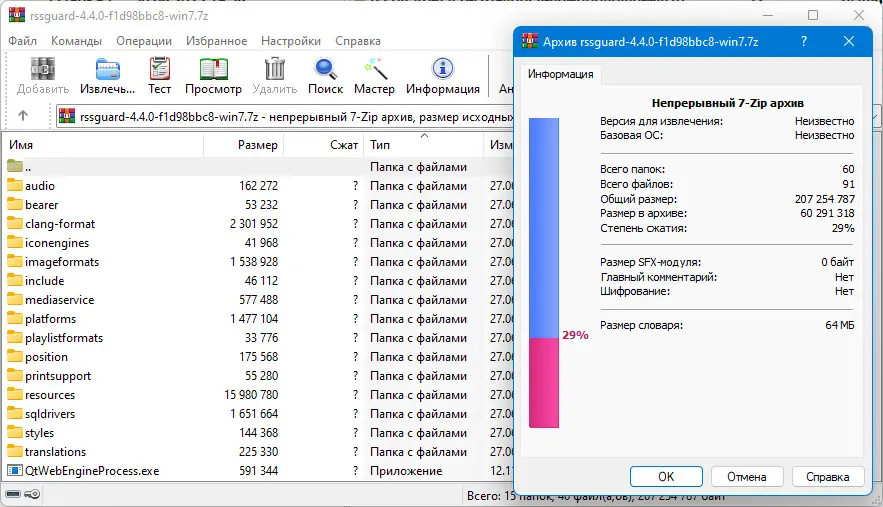
Task: Click the position folder icon
Action: click(x=15, y=357)
